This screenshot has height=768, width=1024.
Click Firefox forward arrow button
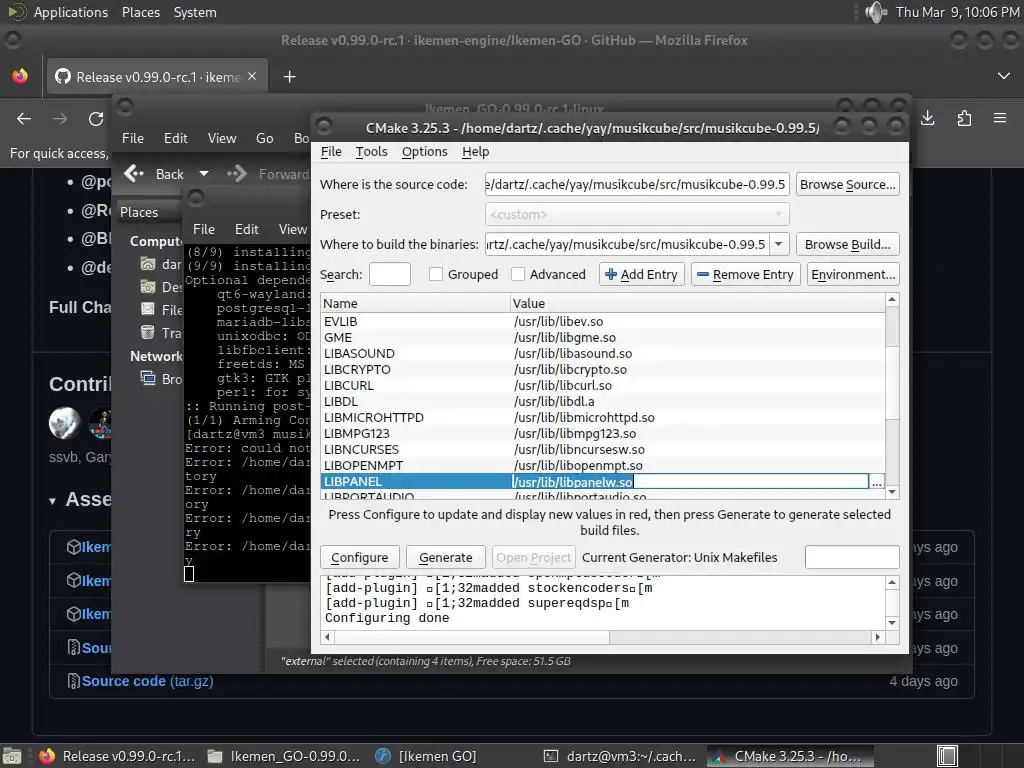coord(60,118)
